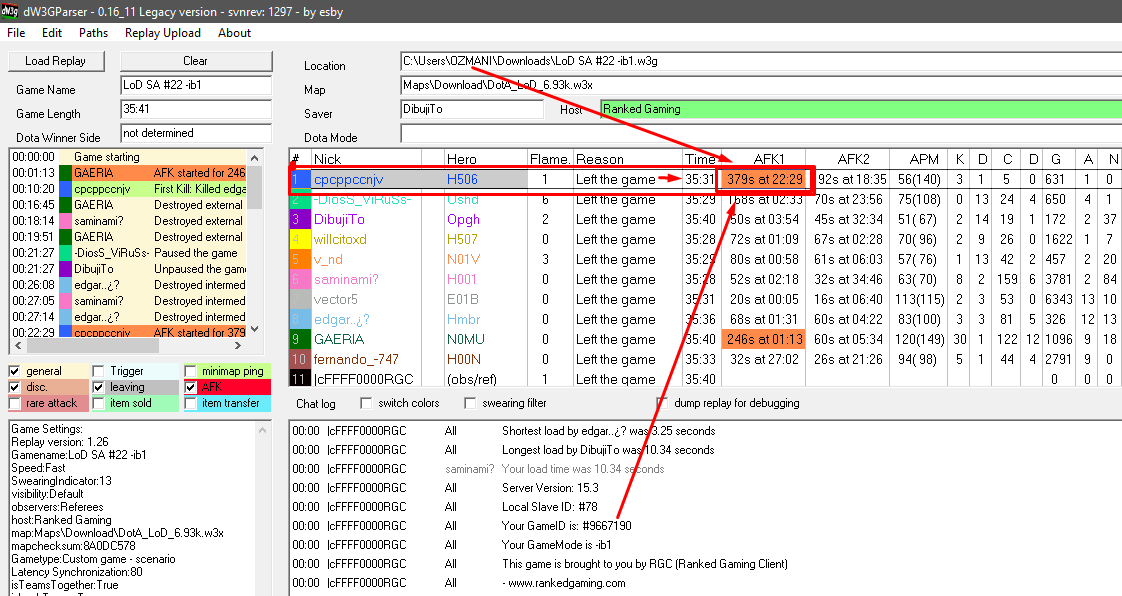Screen dimensions: 1122x596
Task: Click the purple slot 3 color cell
Action: click(x=299, y=220)
